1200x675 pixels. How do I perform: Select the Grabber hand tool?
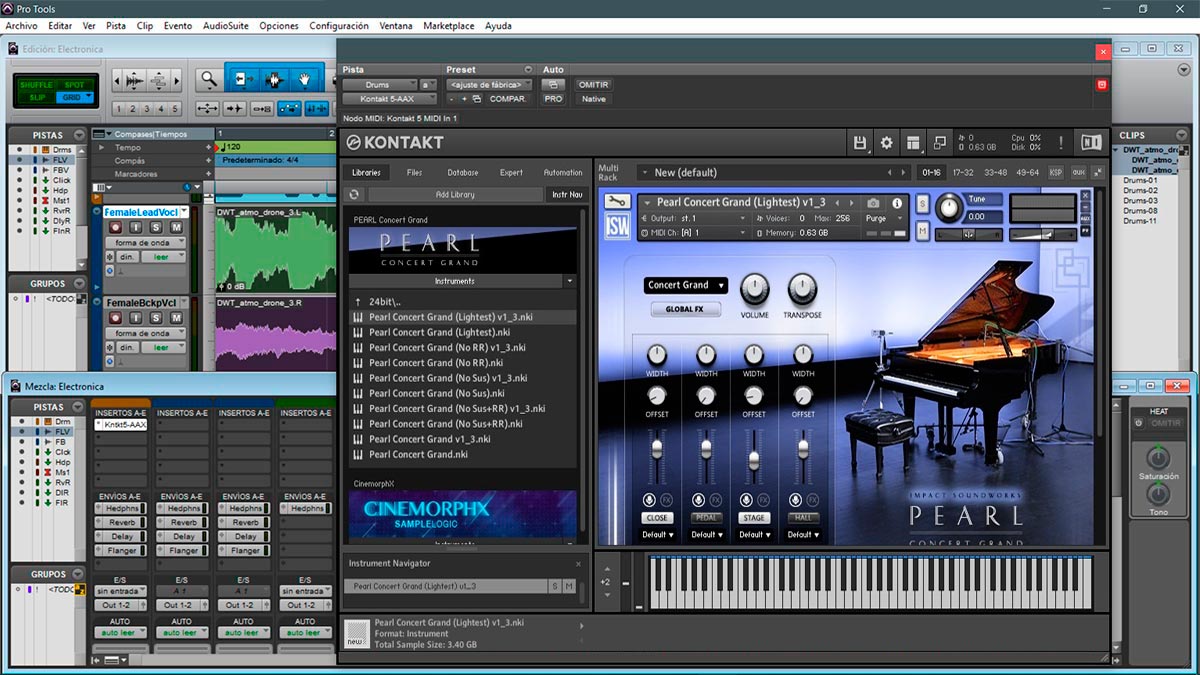305,79
